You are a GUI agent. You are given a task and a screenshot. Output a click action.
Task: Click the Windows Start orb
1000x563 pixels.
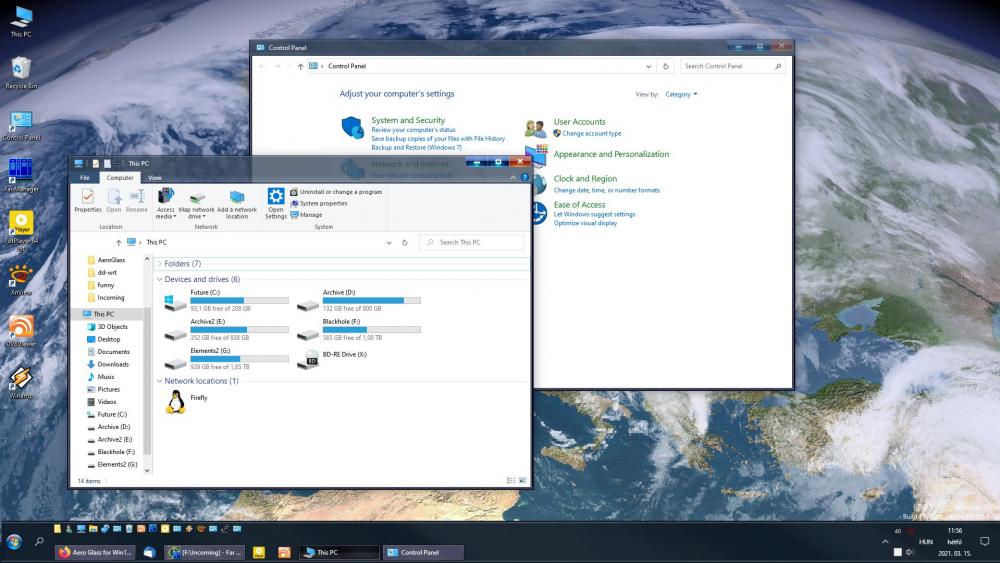(x=15, y=541)
